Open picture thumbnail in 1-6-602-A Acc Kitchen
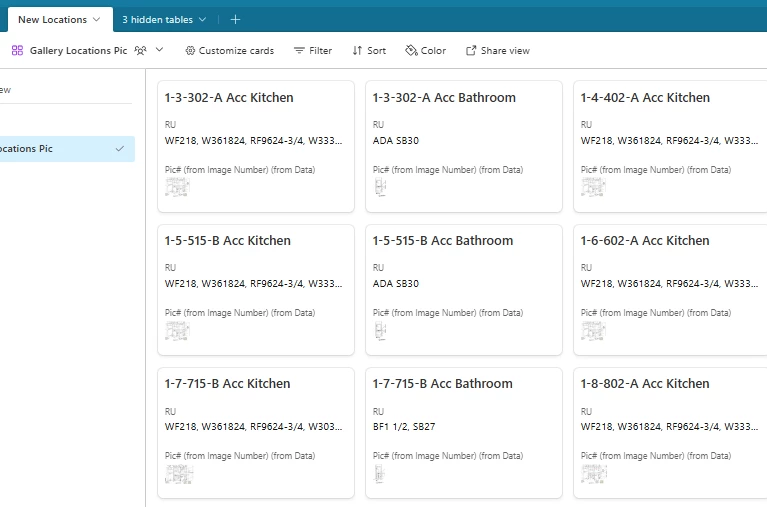The image size is (767, 507). point(593,330)
